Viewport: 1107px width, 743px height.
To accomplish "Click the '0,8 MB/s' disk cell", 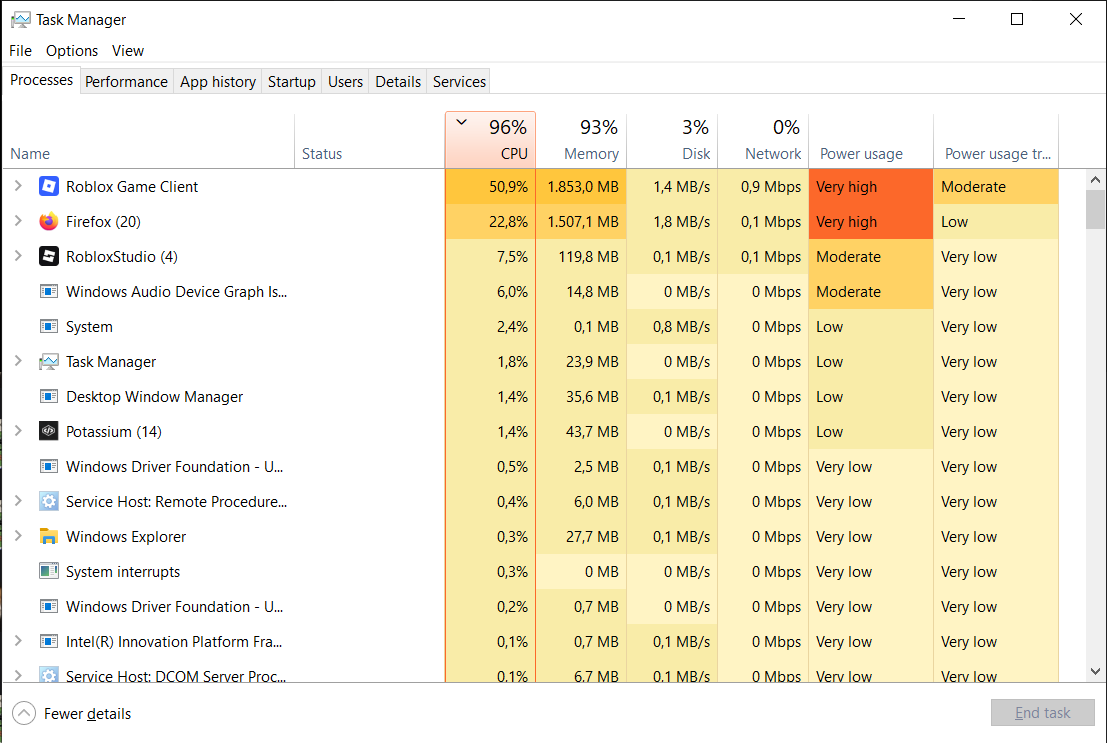I will tap(672, 327).
